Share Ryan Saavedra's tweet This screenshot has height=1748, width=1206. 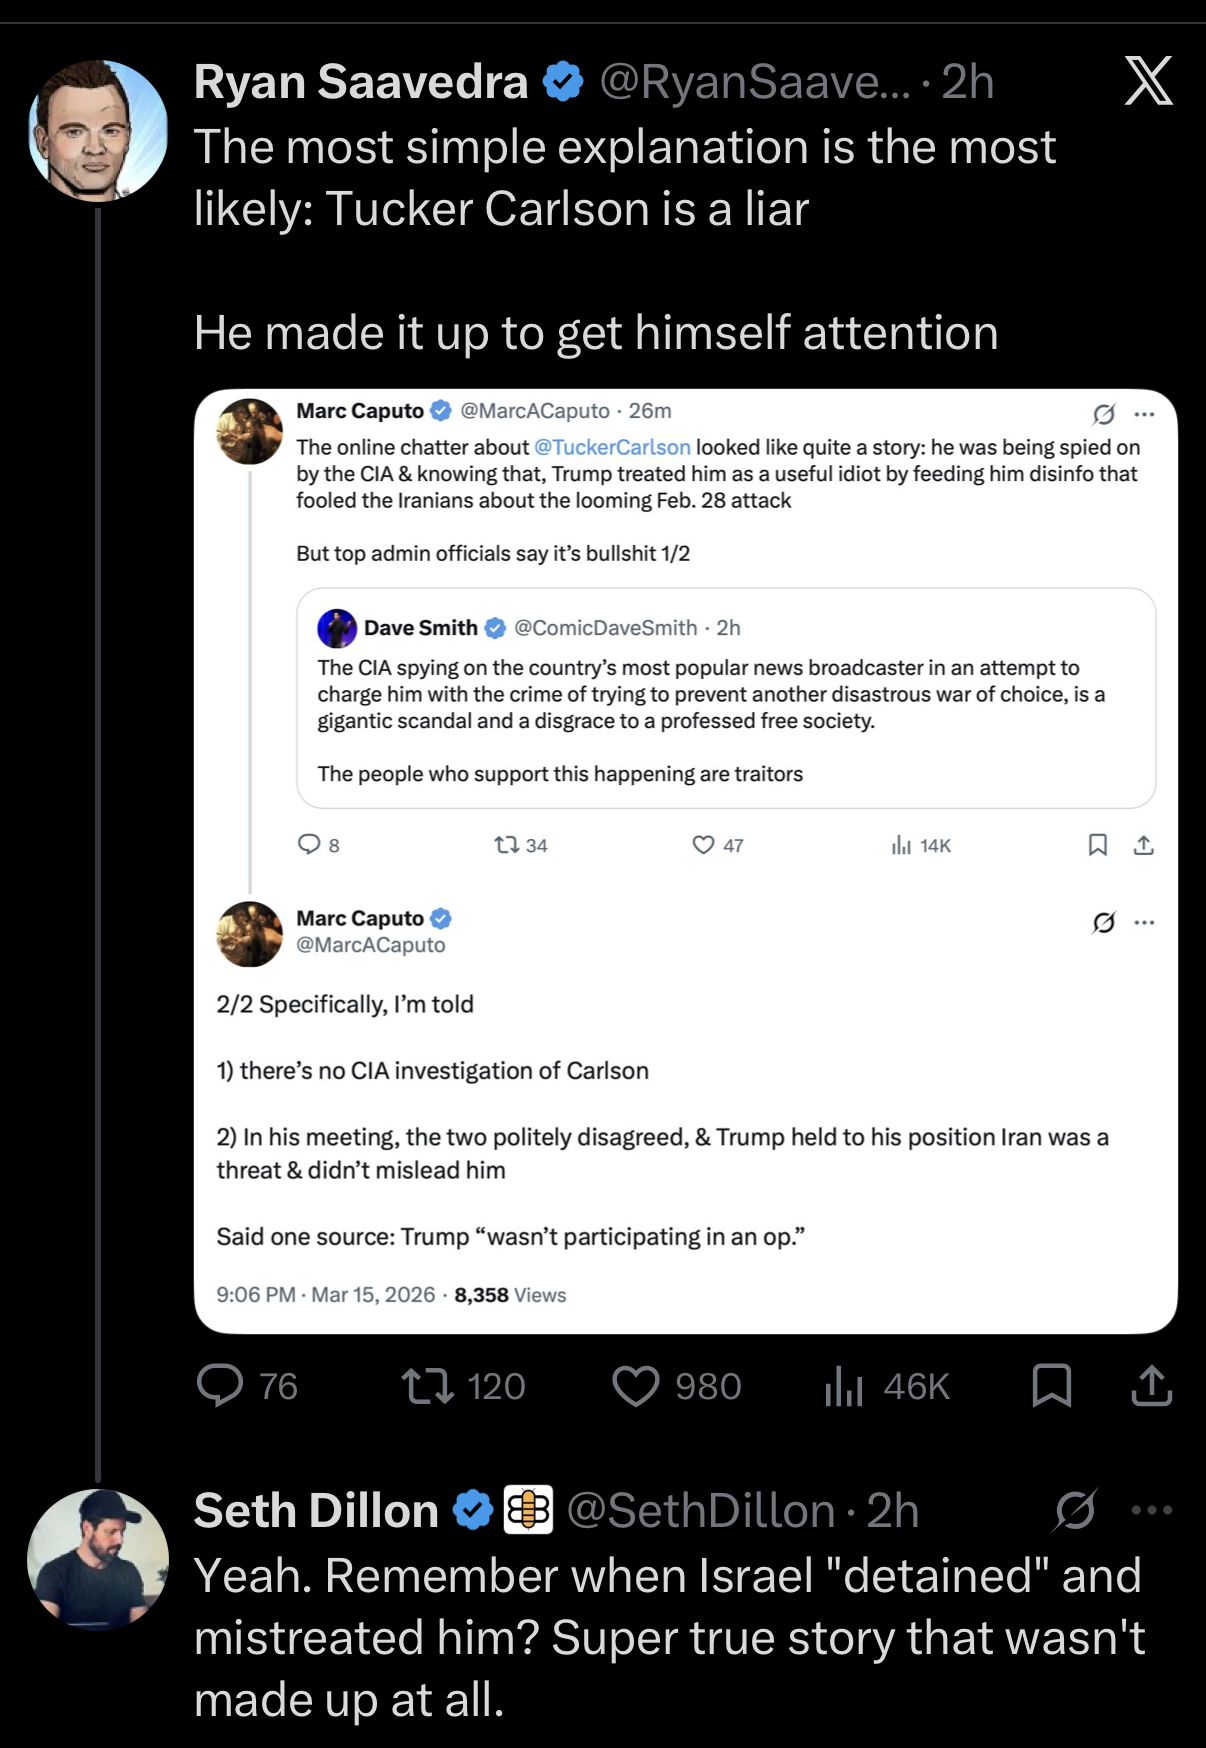(x=1151, y=1386)
